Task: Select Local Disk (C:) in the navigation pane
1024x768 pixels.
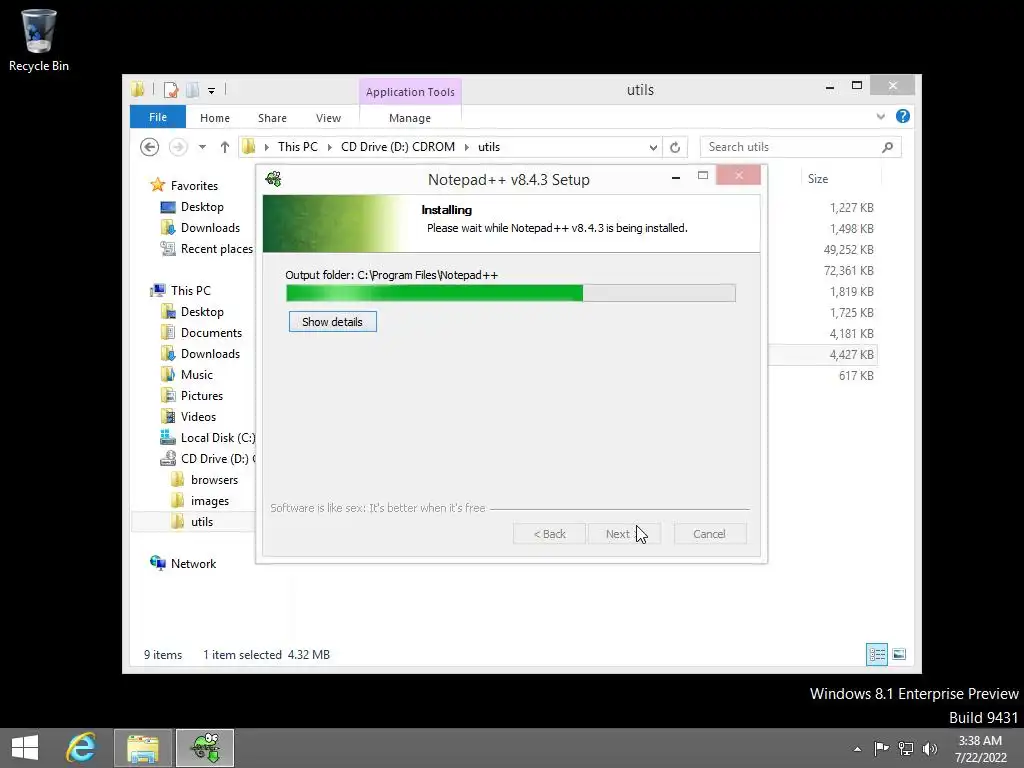Action: (217, 438)
